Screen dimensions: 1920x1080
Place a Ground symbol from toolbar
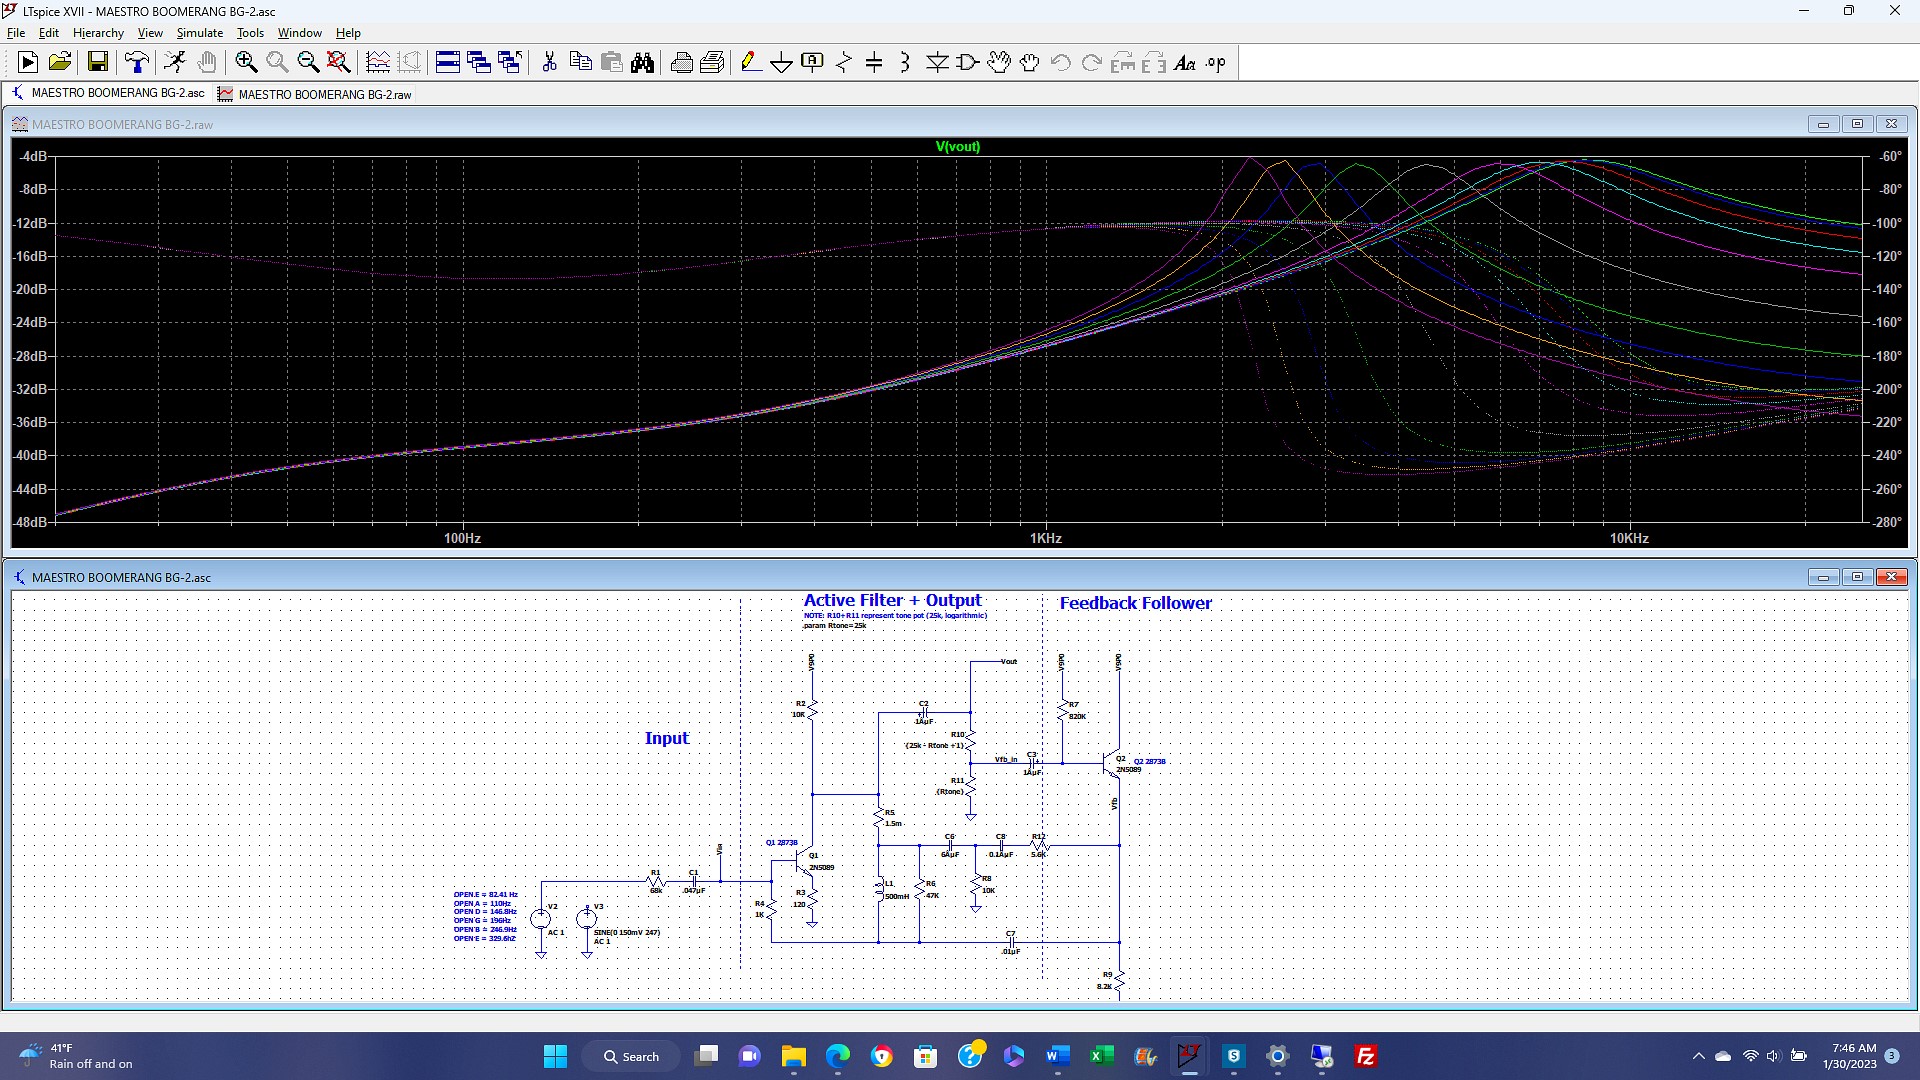click(x=781, y=63)
